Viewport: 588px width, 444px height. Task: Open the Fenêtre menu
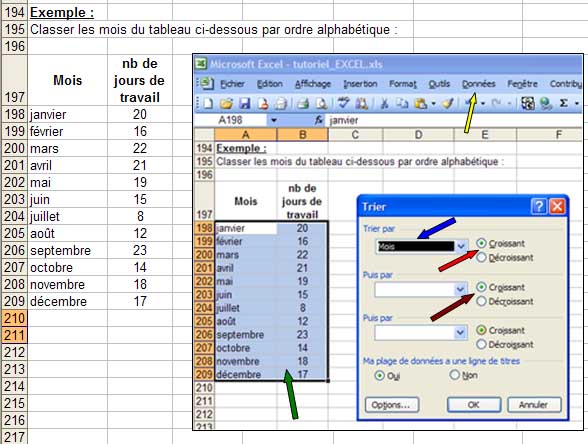(x=522, y=84)
